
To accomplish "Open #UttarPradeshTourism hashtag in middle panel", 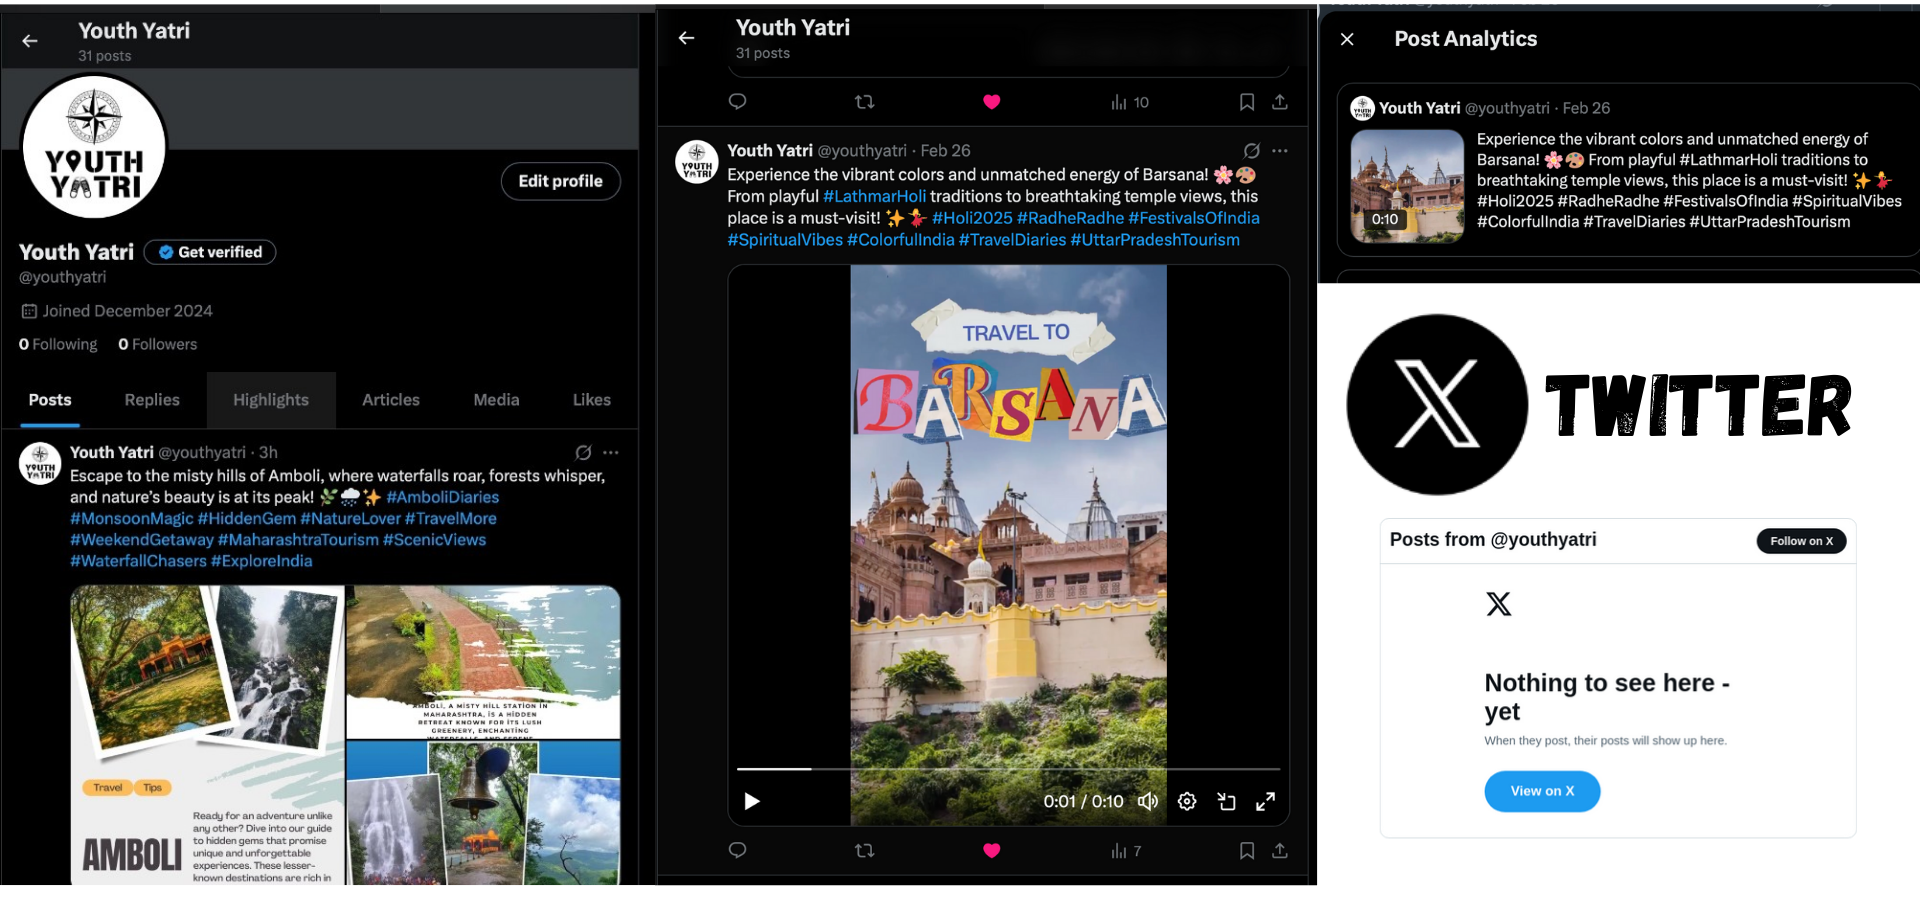I will click(1155, 240).
